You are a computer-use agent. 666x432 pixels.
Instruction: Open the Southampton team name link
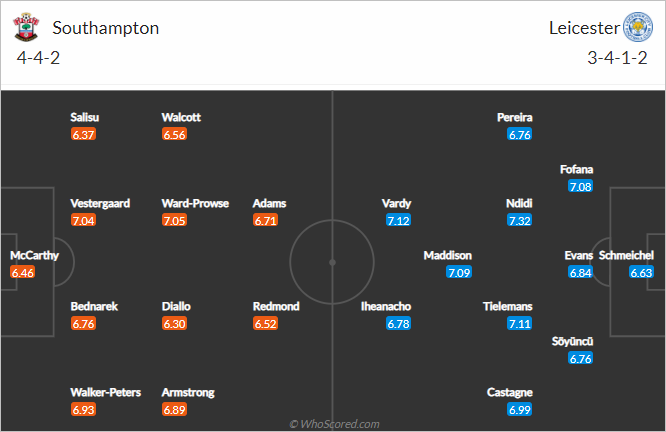click(106, 28)
